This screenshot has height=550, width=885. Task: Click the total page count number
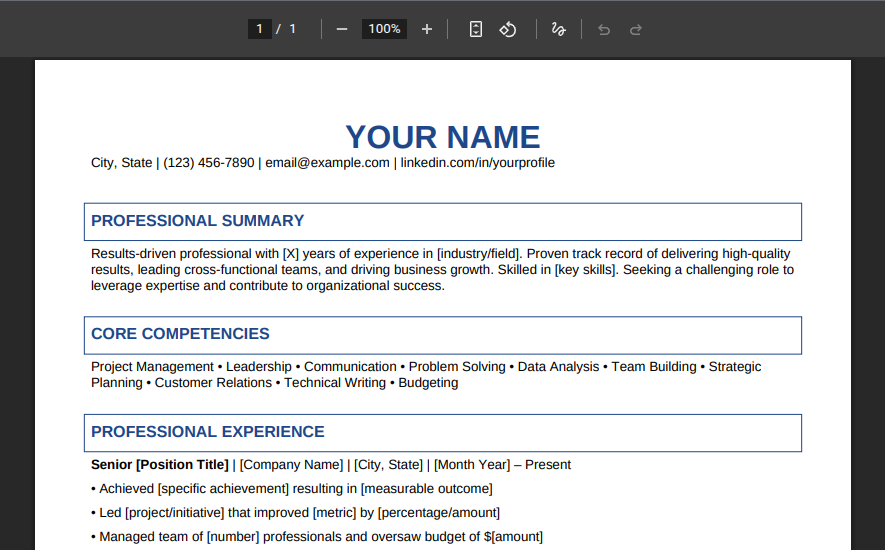coord(293,29)
